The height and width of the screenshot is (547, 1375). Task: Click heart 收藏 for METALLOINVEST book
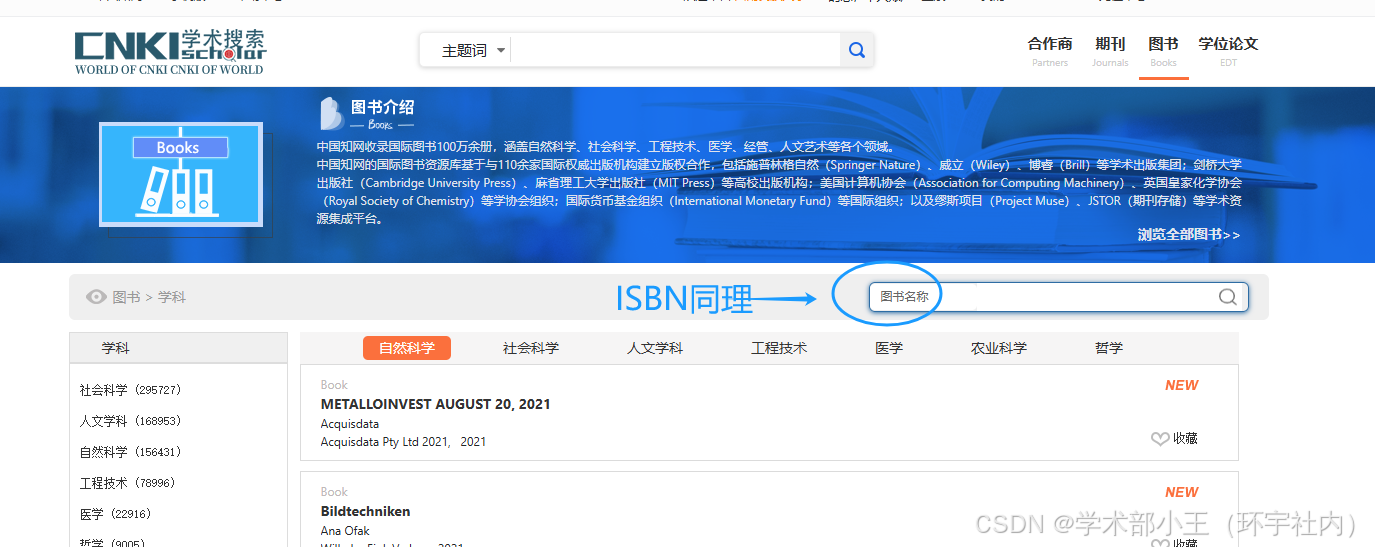(x=1175, y=438)
